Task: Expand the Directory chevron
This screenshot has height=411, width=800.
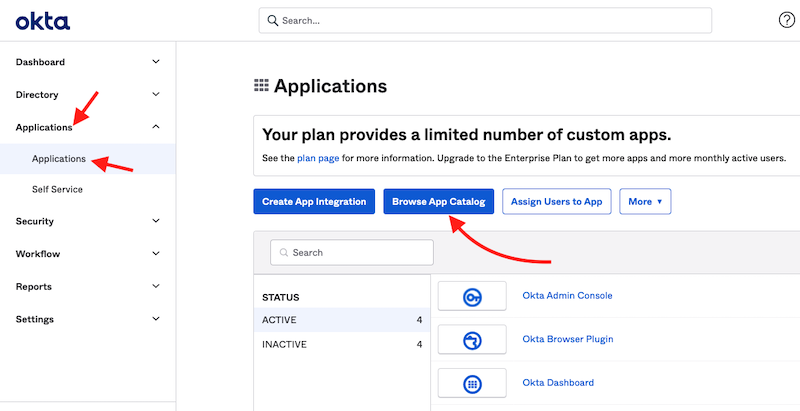Action: pos(156,94)
